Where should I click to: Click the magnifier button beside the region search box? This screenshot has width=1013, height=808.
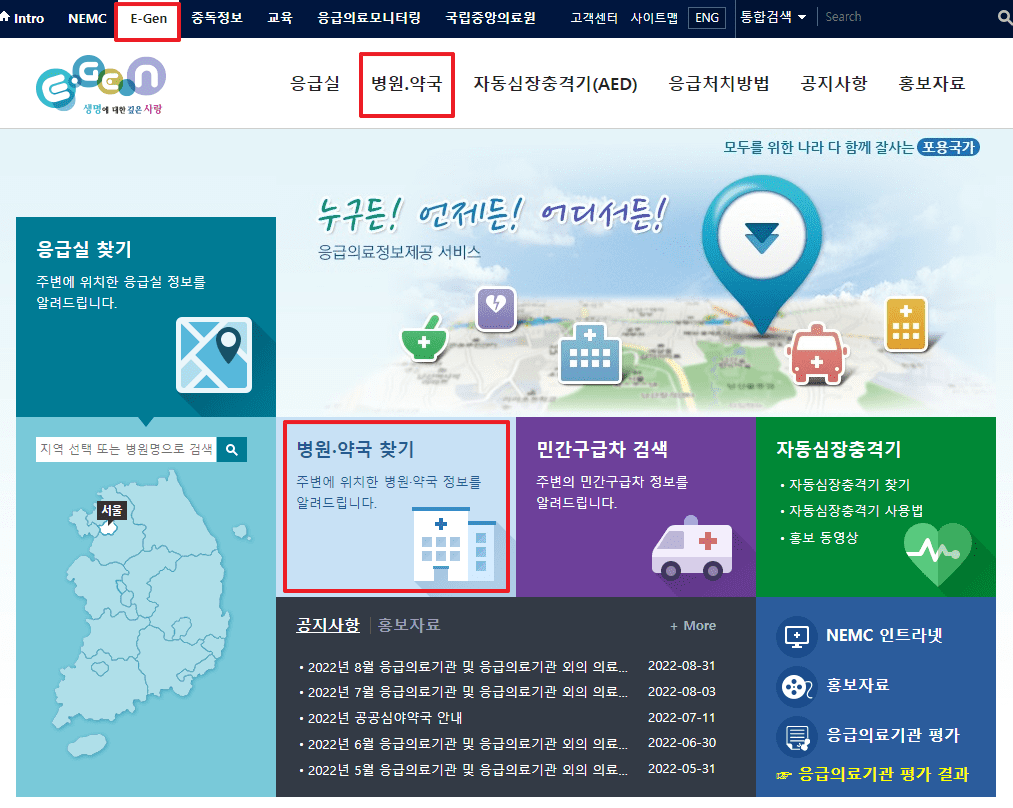tap(231, 449)
